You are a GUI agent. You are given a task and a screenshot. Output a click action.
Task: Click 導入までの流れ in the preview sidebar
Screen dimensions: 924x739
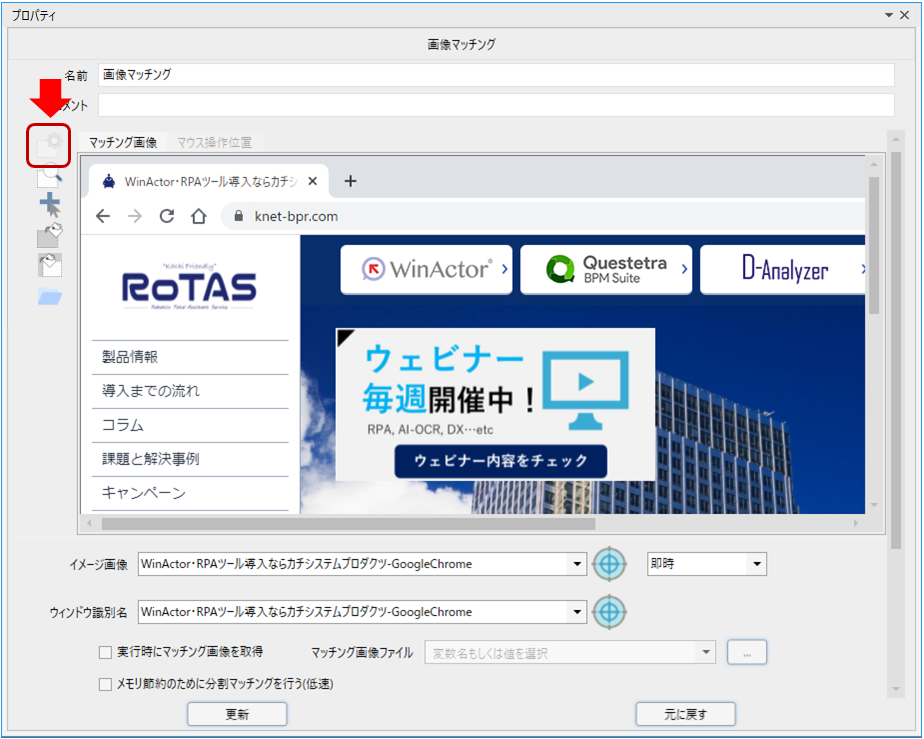click(151, 391)
